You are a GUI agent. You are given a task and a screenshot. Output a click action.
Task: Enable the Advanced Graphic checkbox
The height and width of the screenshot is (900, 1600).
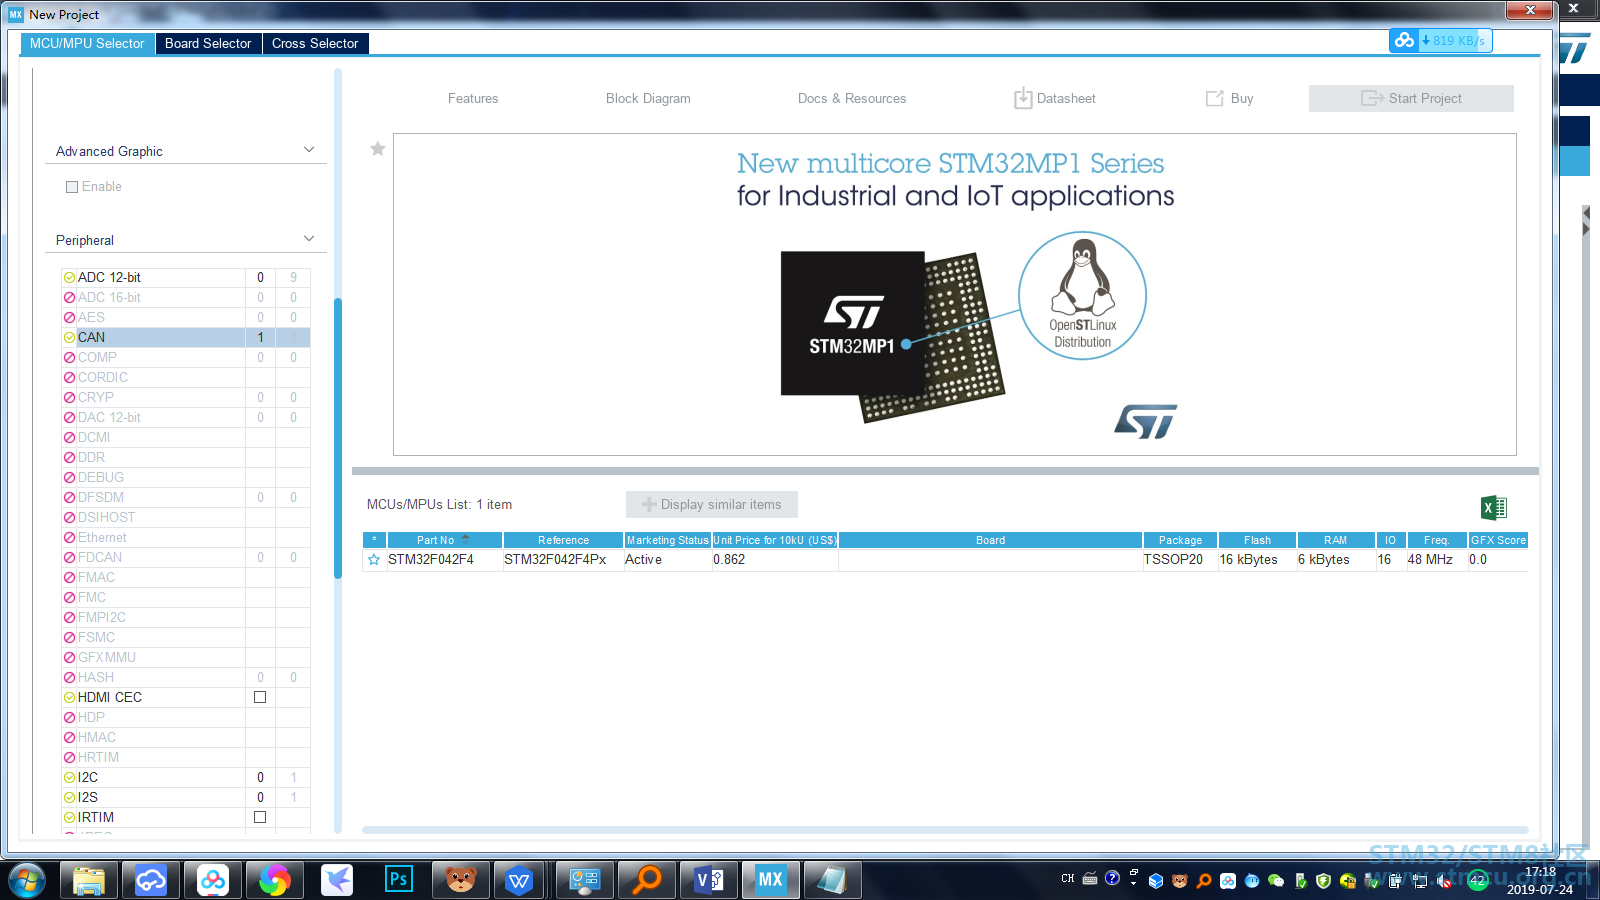click(x=72, y=187)
